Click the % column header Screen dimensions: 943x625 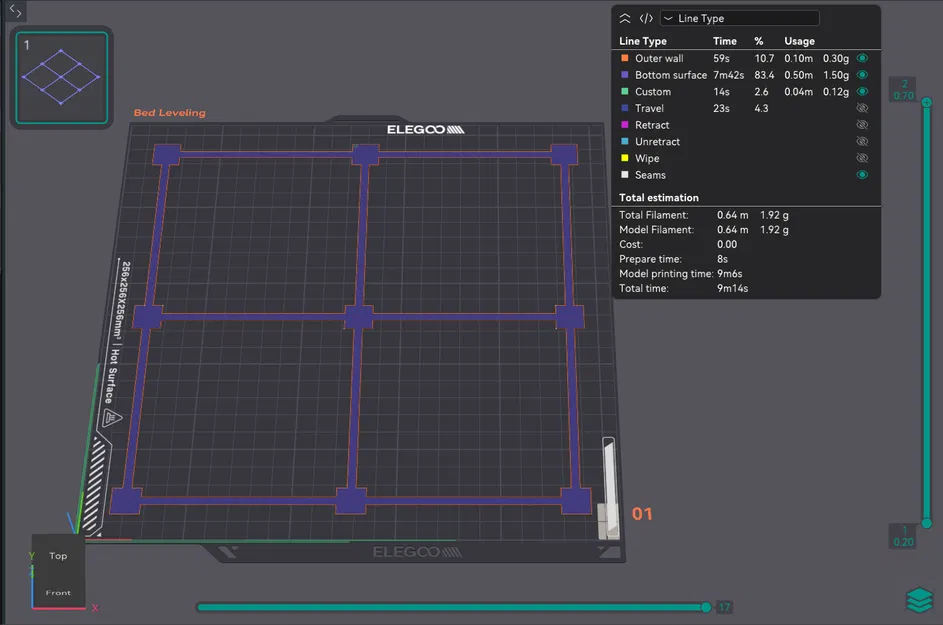pos(759,41)
